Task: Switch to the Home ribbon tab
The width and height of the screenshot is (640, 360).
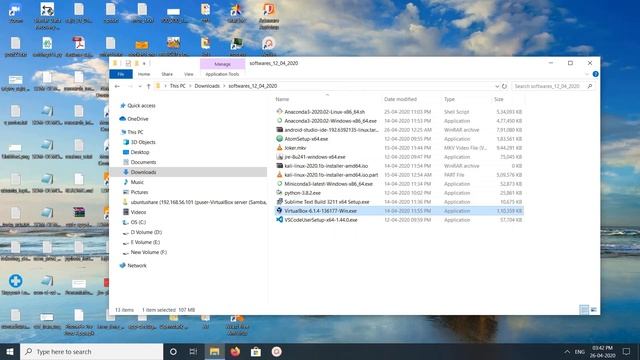Action: coord(144,74)
